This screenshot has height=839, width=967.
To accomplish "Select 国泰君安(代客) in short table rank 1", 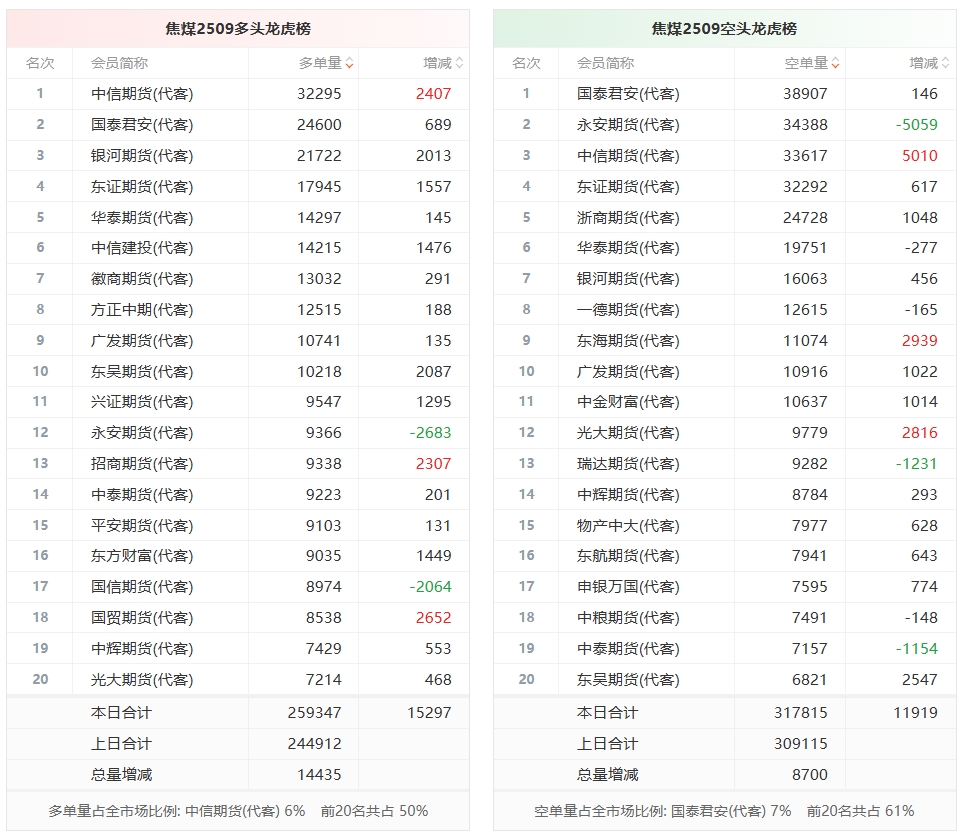I will (628, 94).
